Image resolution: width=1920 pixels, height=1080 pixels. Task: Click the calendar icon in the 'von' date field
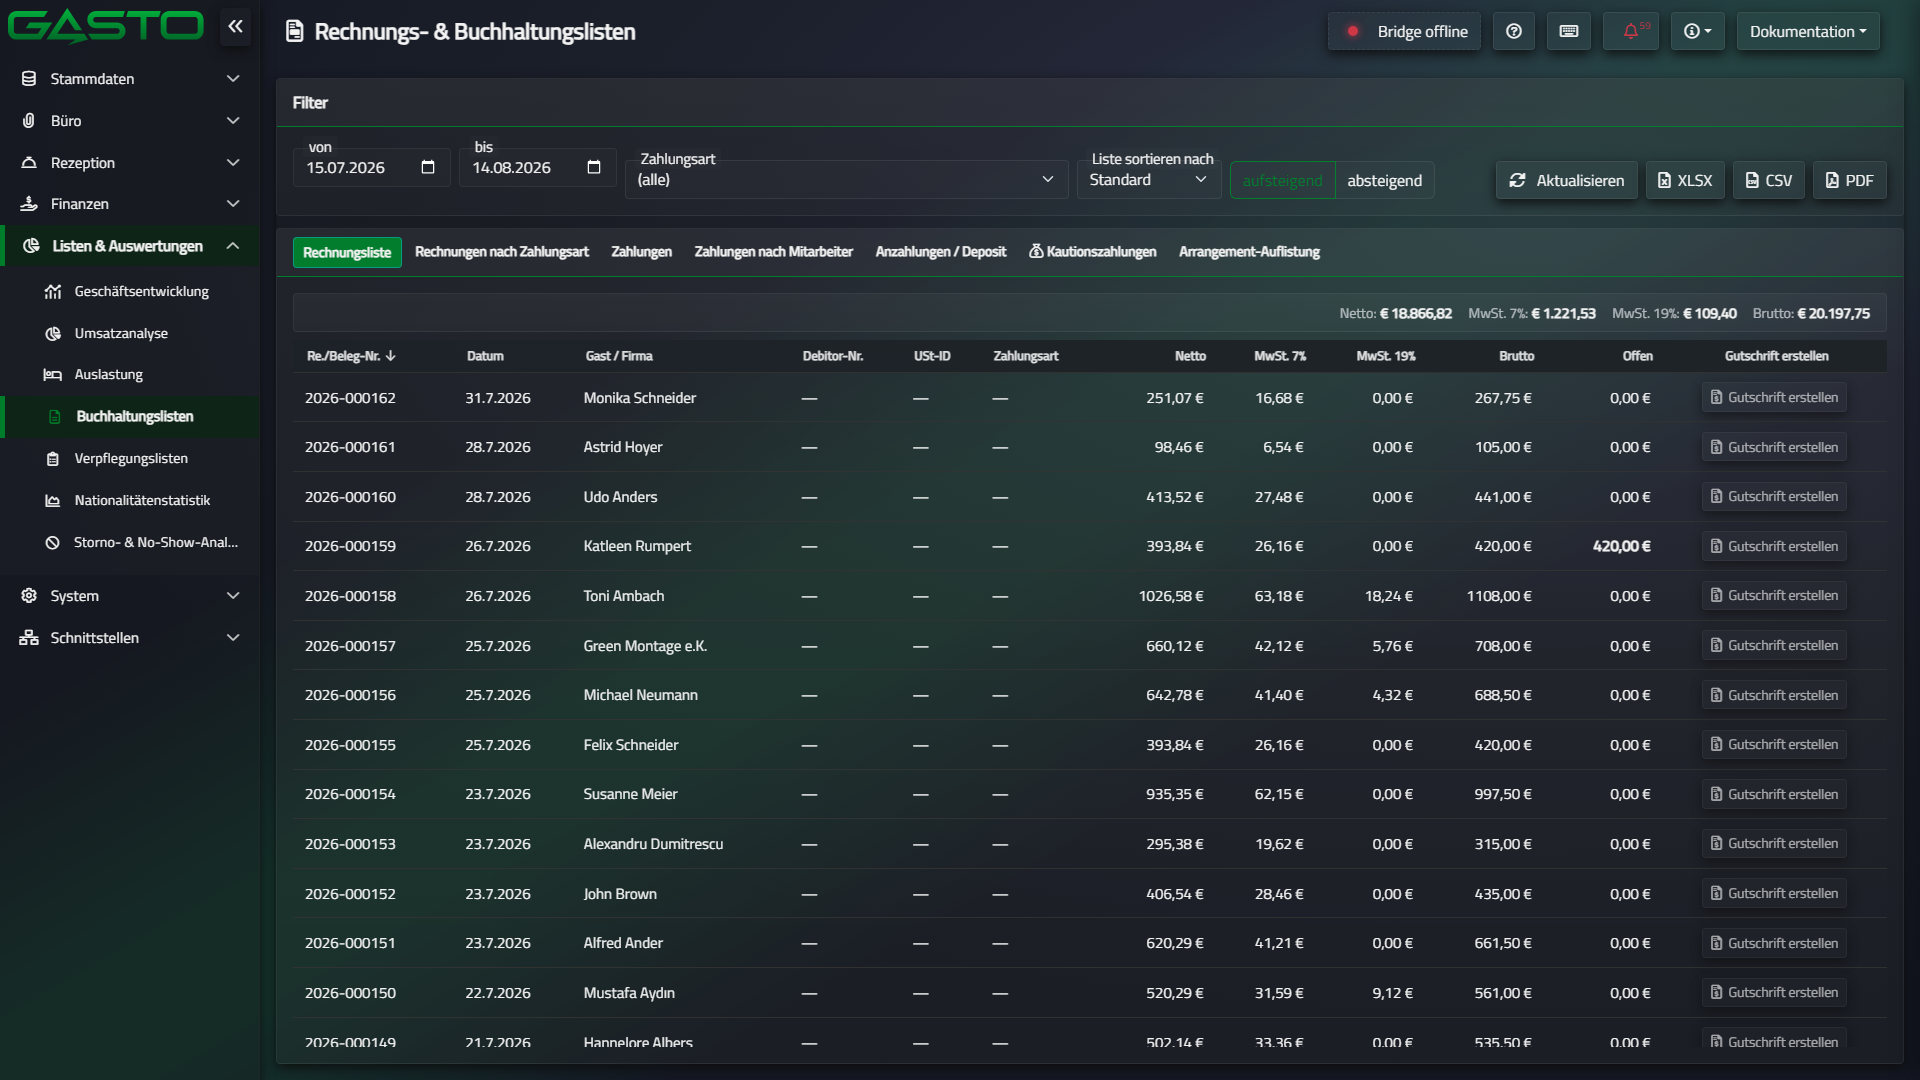428,167
